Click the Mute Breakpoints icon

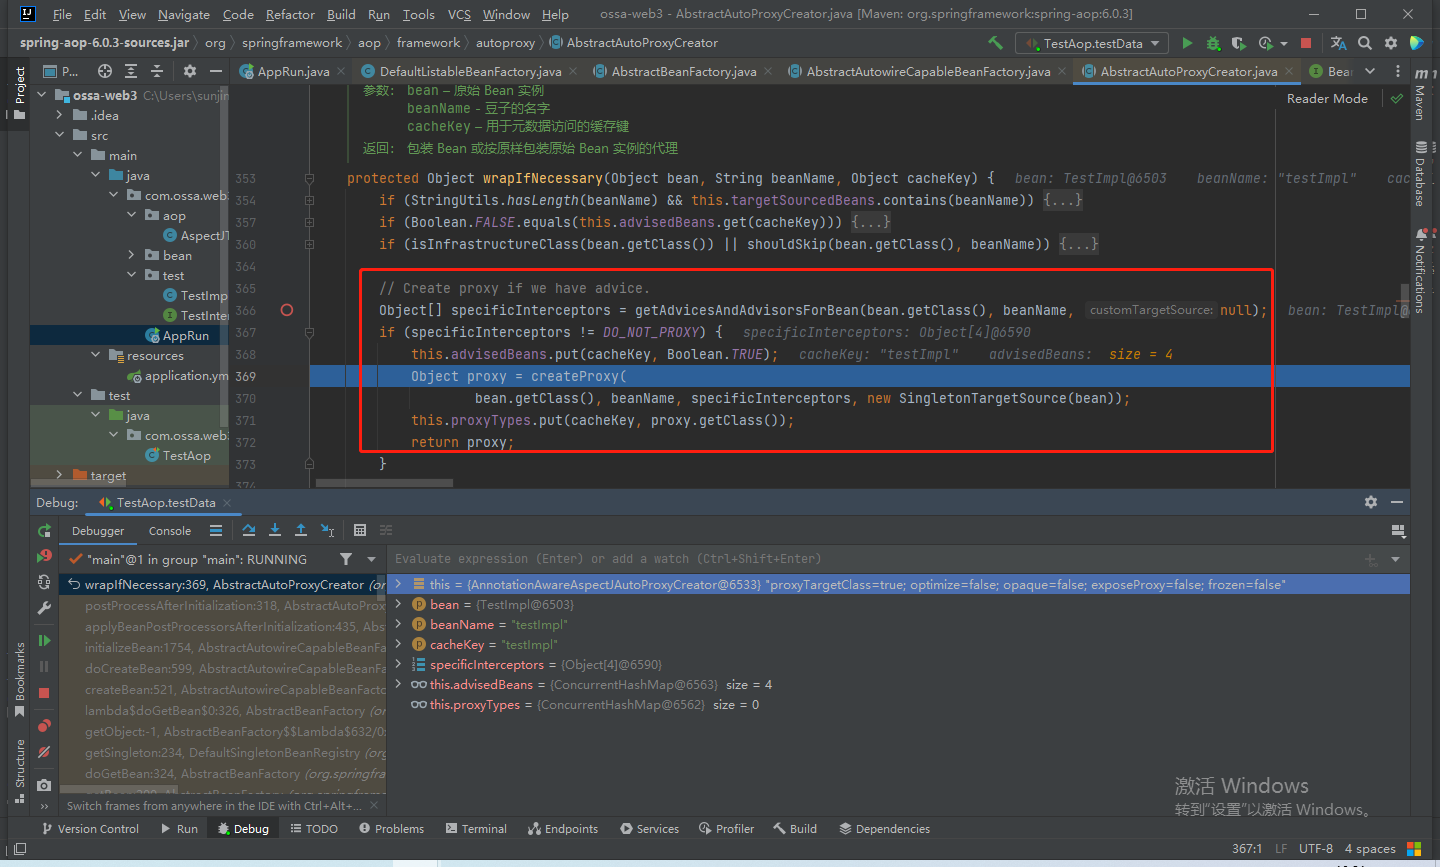44,751
